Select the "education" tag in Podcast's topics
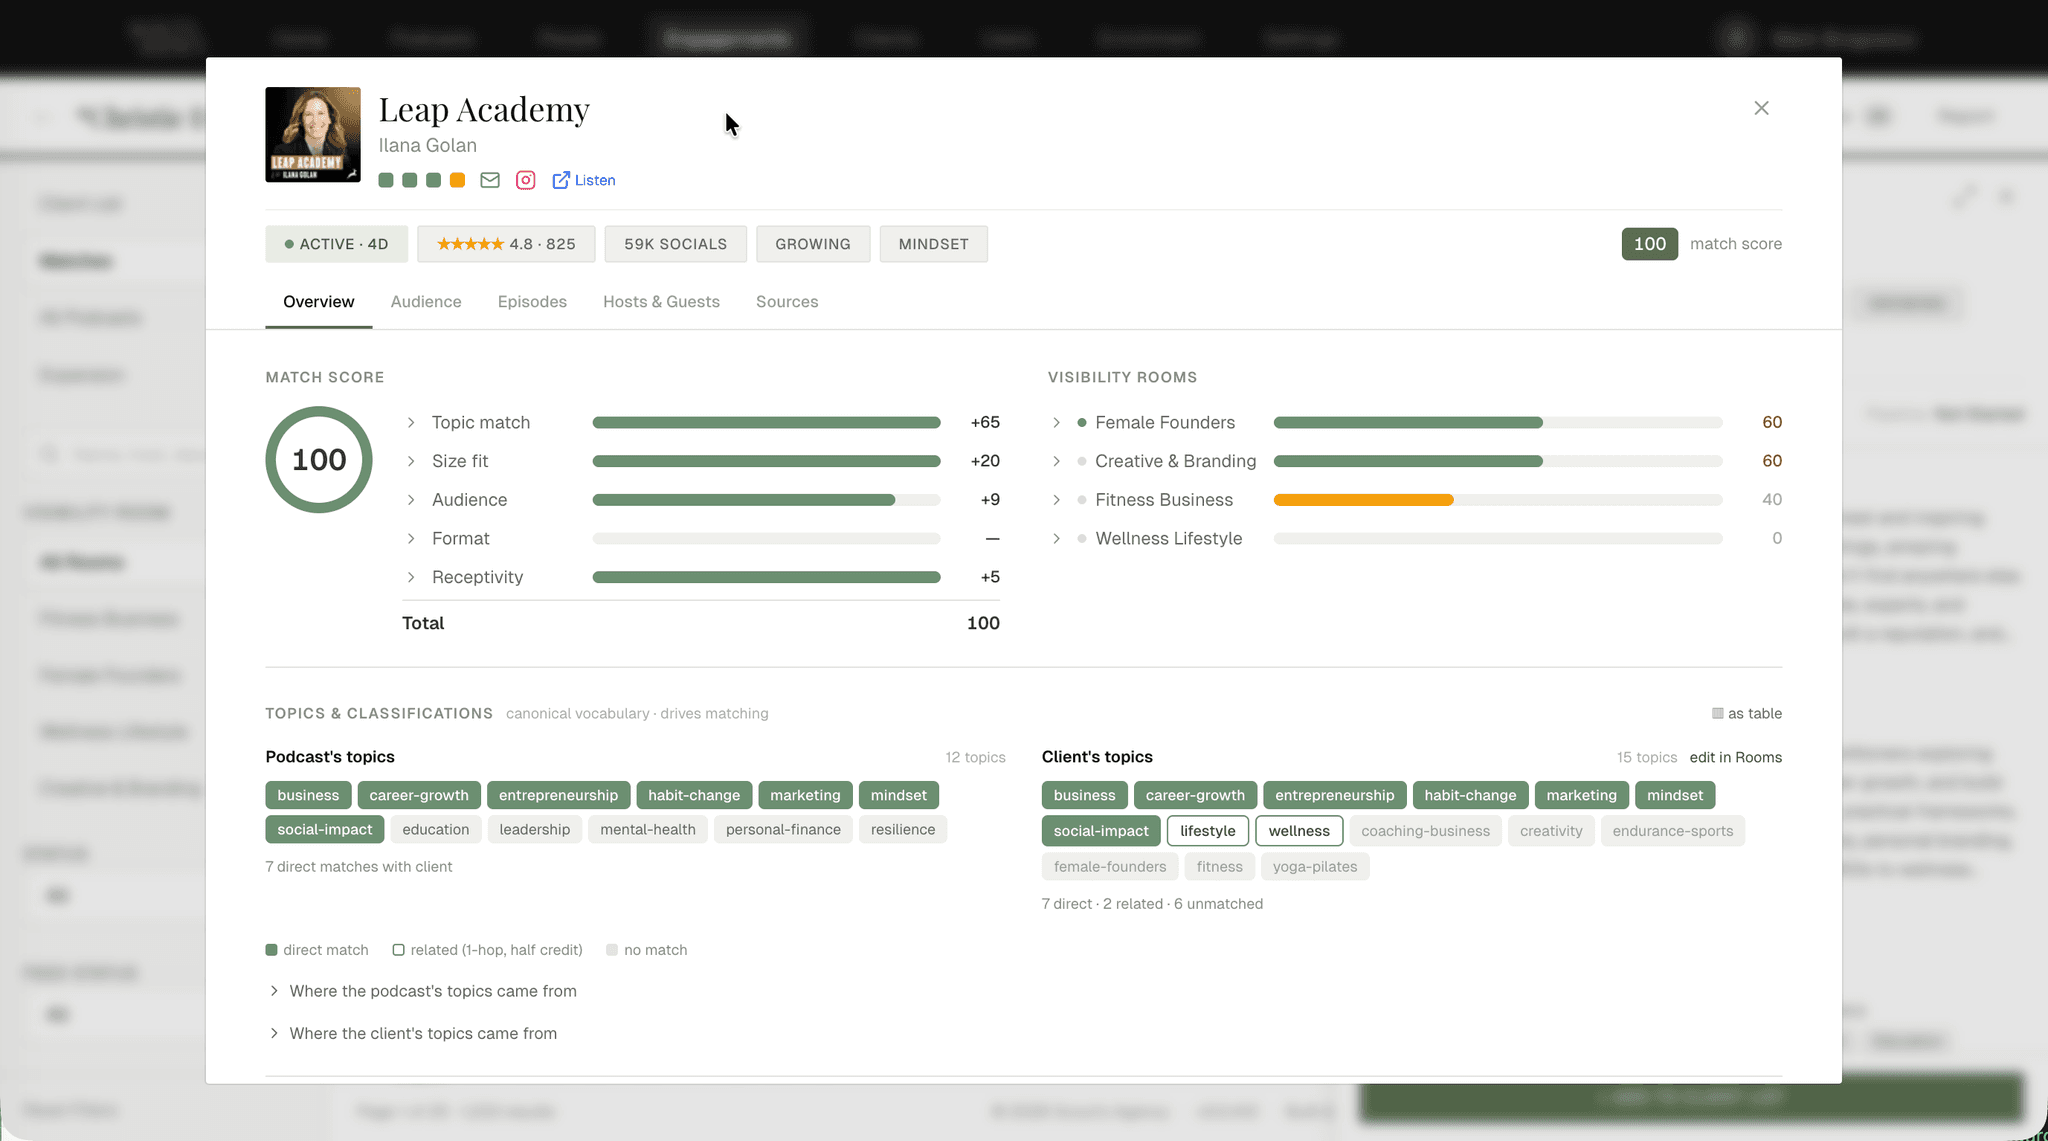The width and height of the screenshot is (2048, 1141). click(436, 829)
